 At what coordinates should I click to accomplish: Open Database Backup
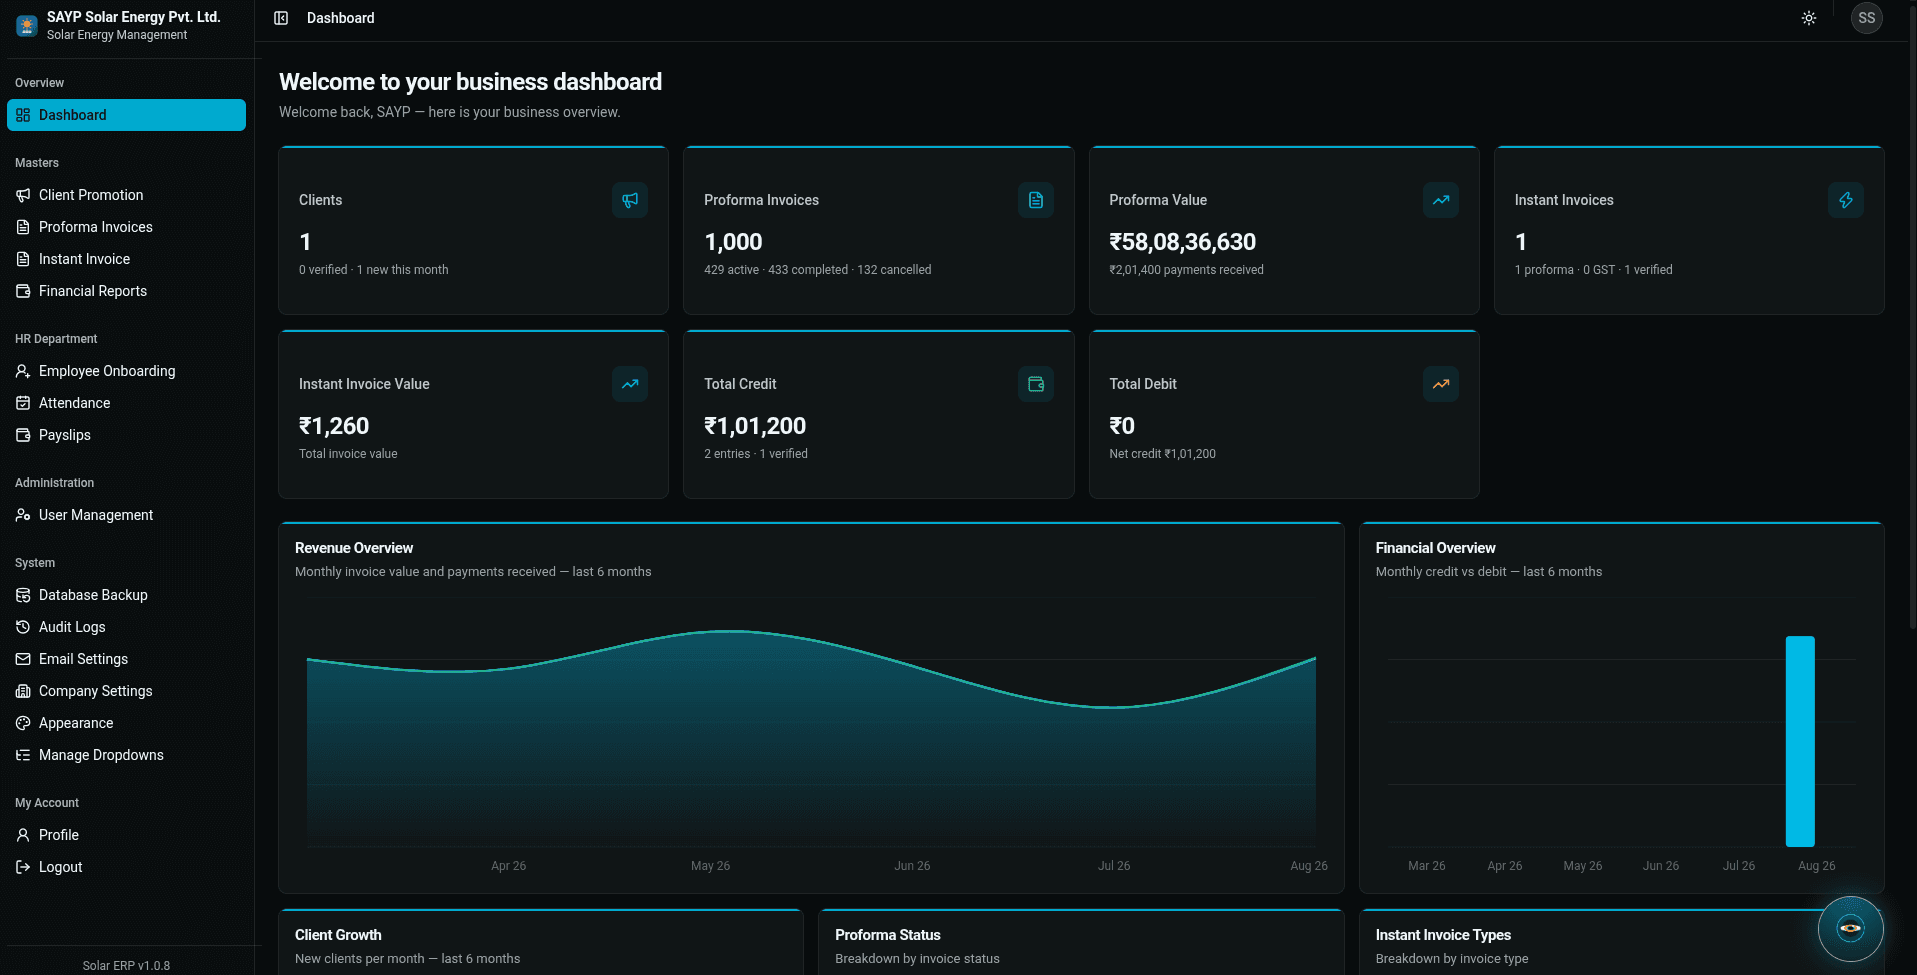126,595
